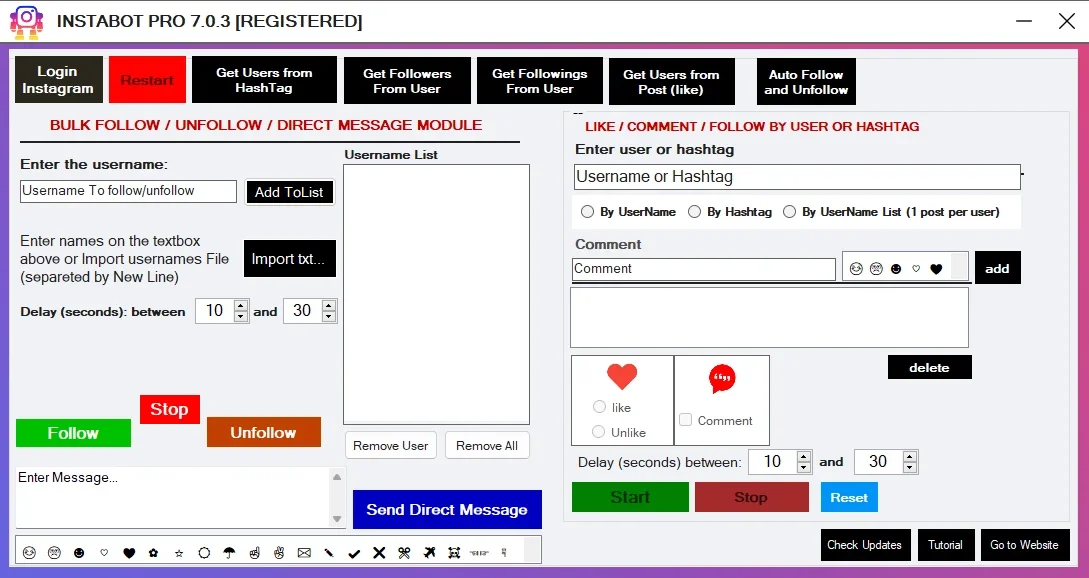The image size is (1089, 578).
Task: Click the blue Reset button
Action: (x=849, y=497)
